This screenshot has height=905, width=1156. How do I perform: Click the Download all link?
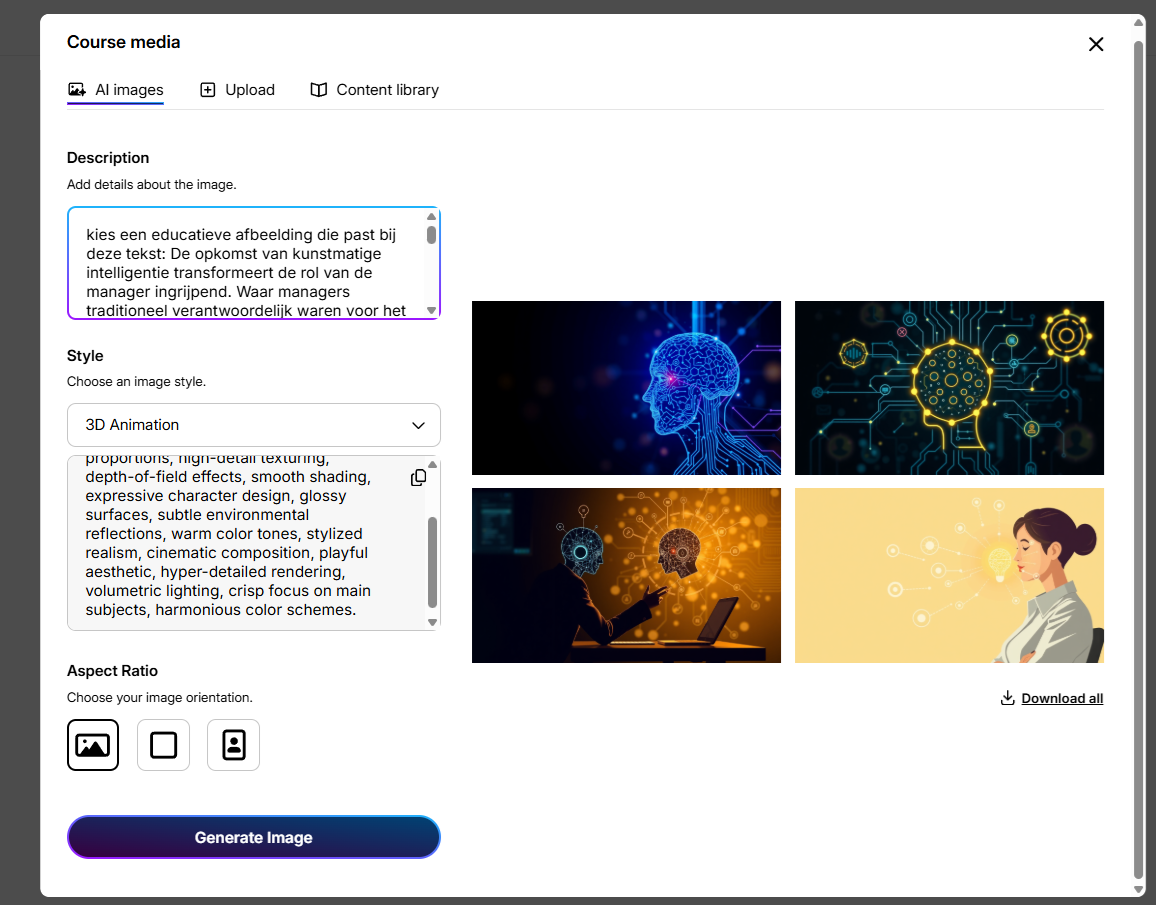(1062, 698)
